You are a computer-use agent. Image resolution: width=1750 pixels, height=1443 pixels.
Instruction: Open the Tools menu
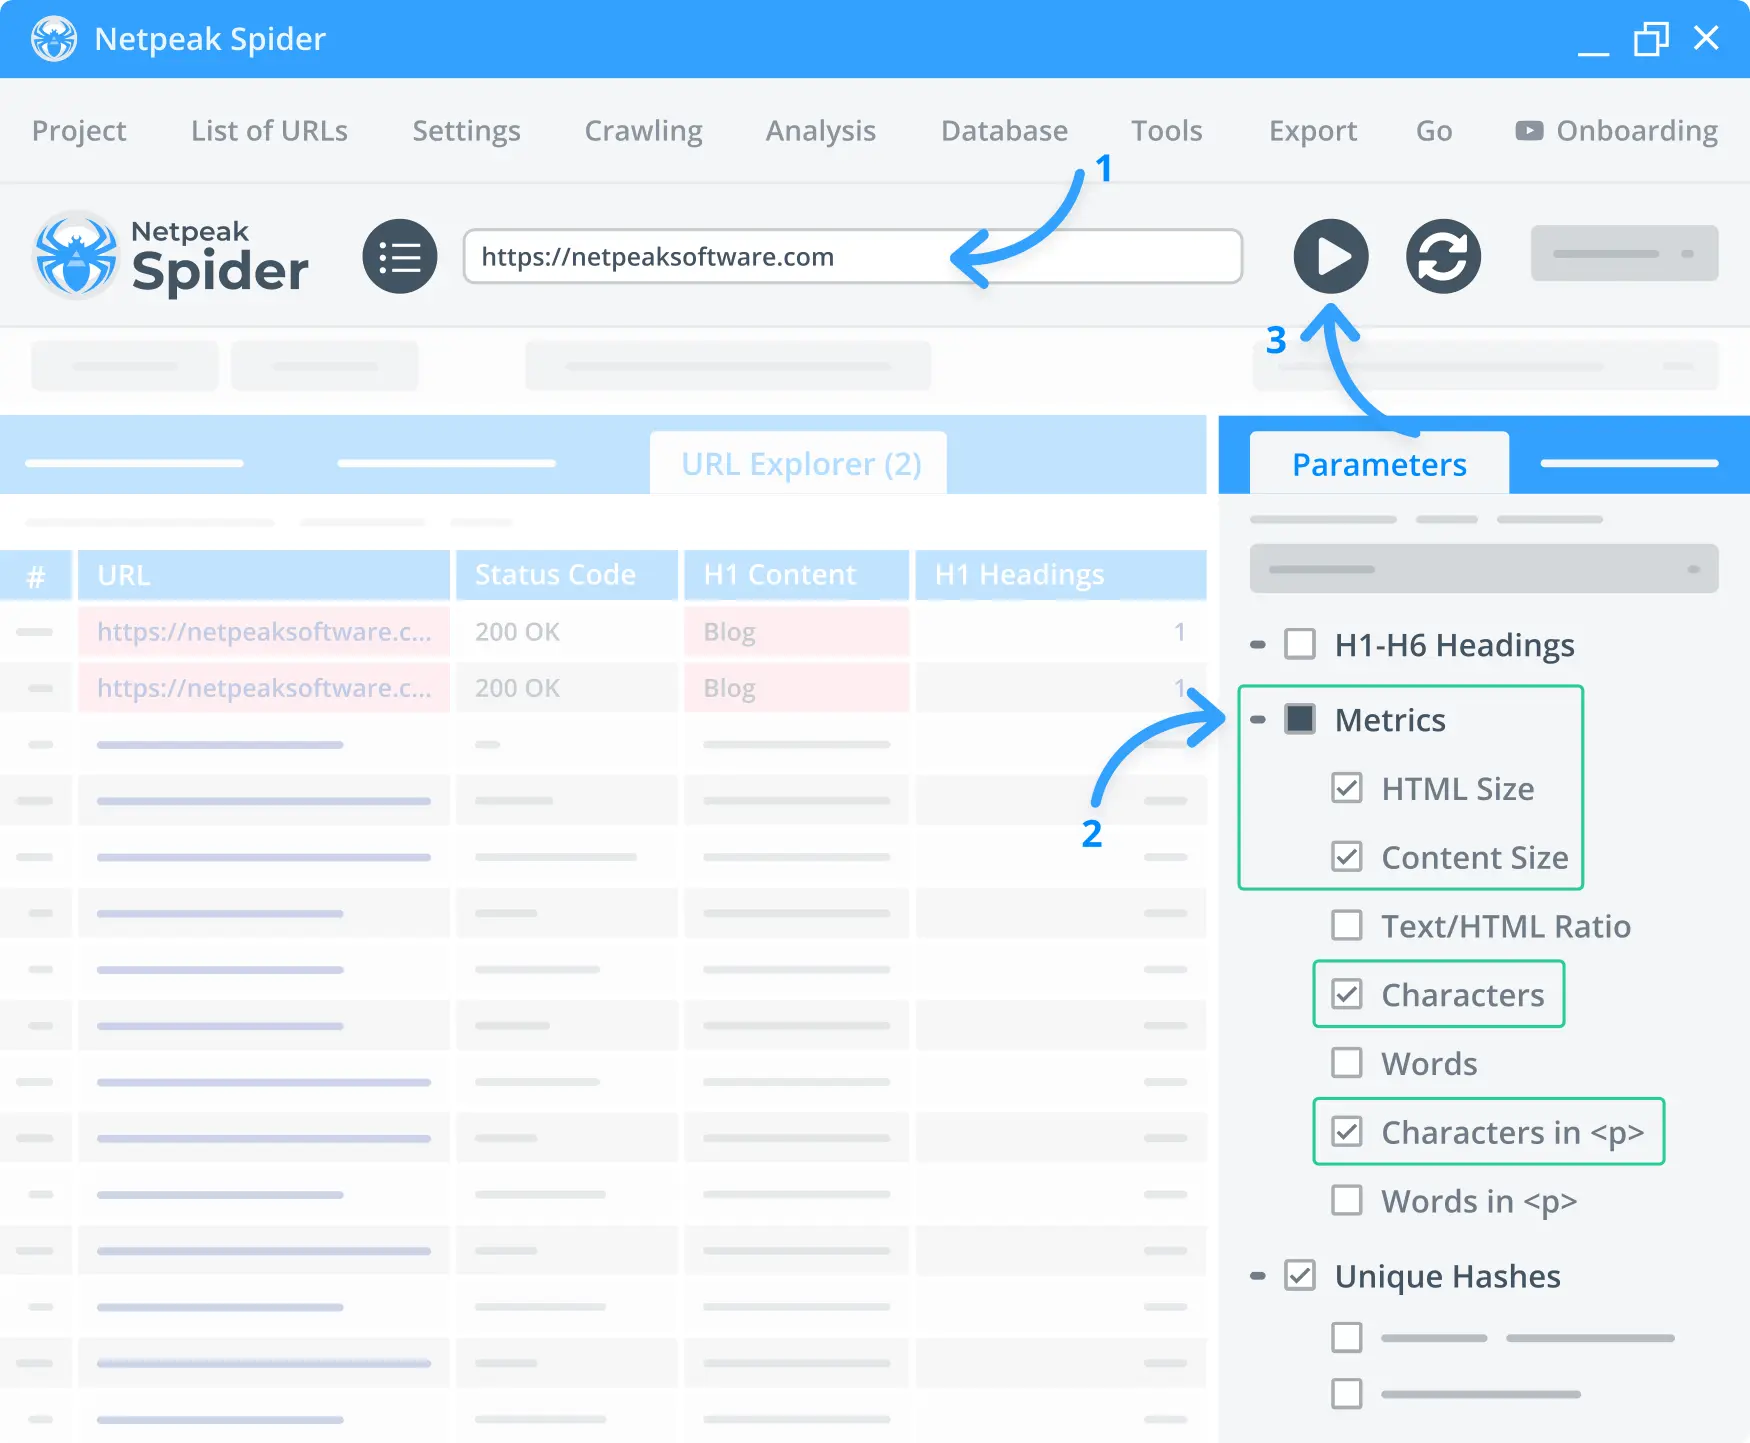1166,131
